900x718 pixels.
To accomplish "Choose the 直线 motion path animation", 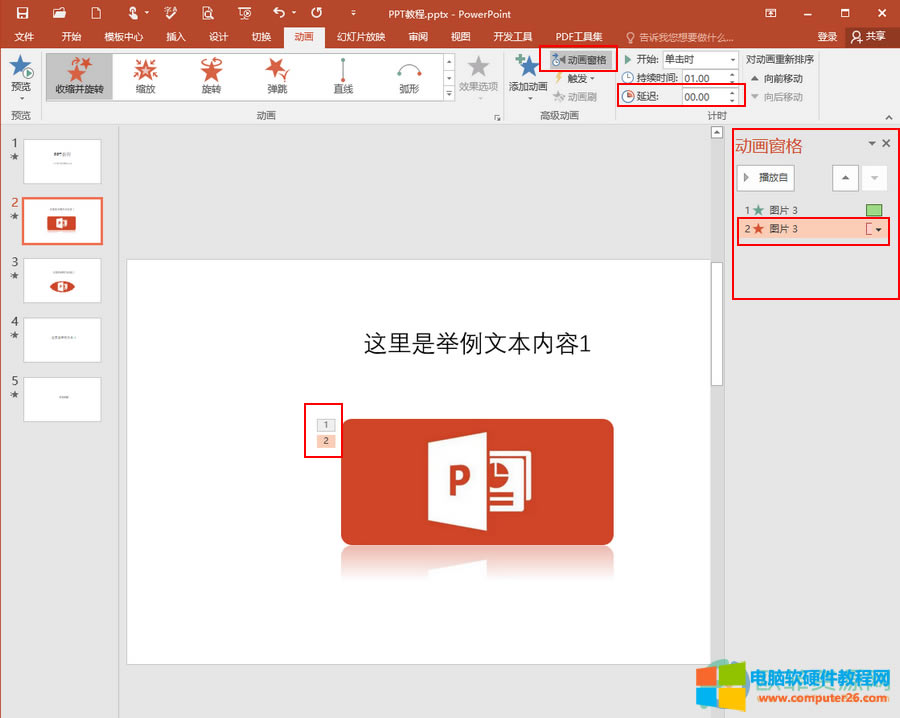I will click(343, 75).
